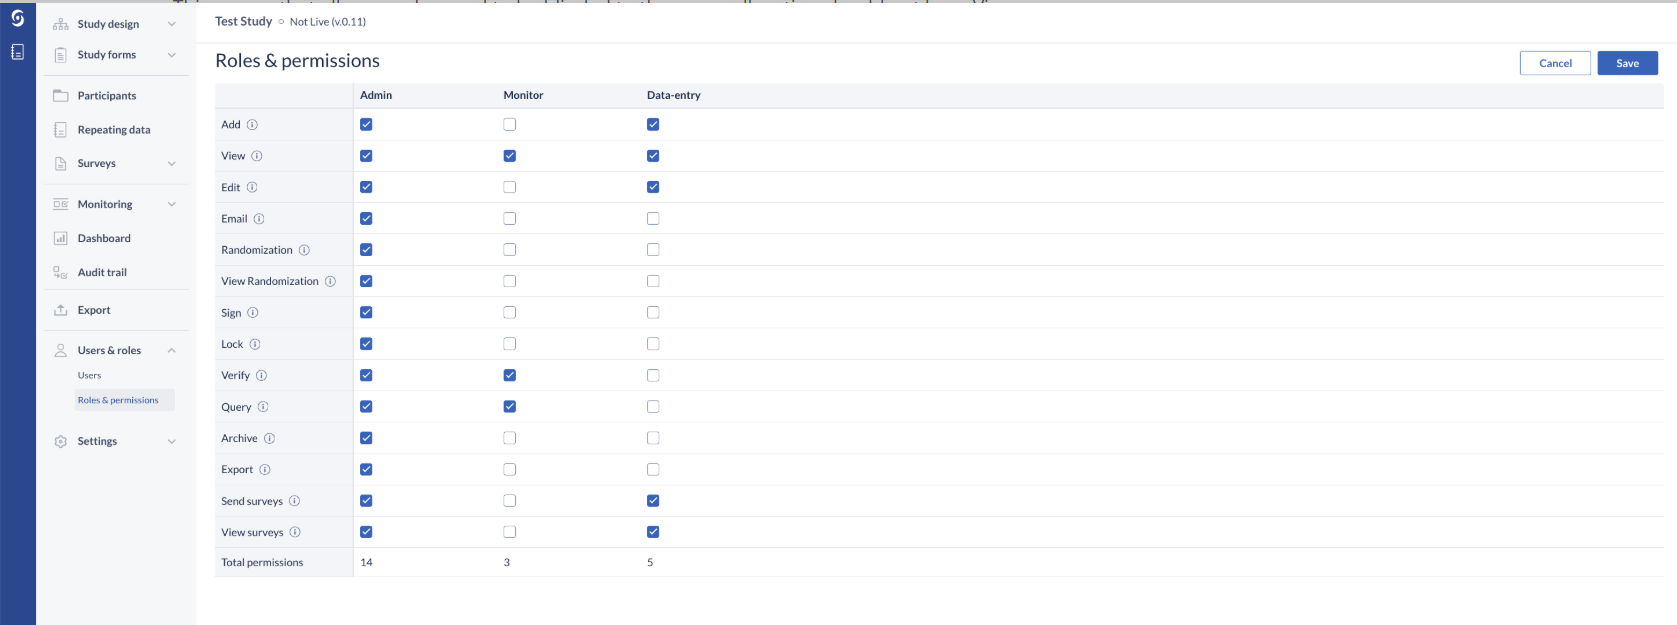
Task: Click the Castor logo icon
Action: tap(17, 17)
